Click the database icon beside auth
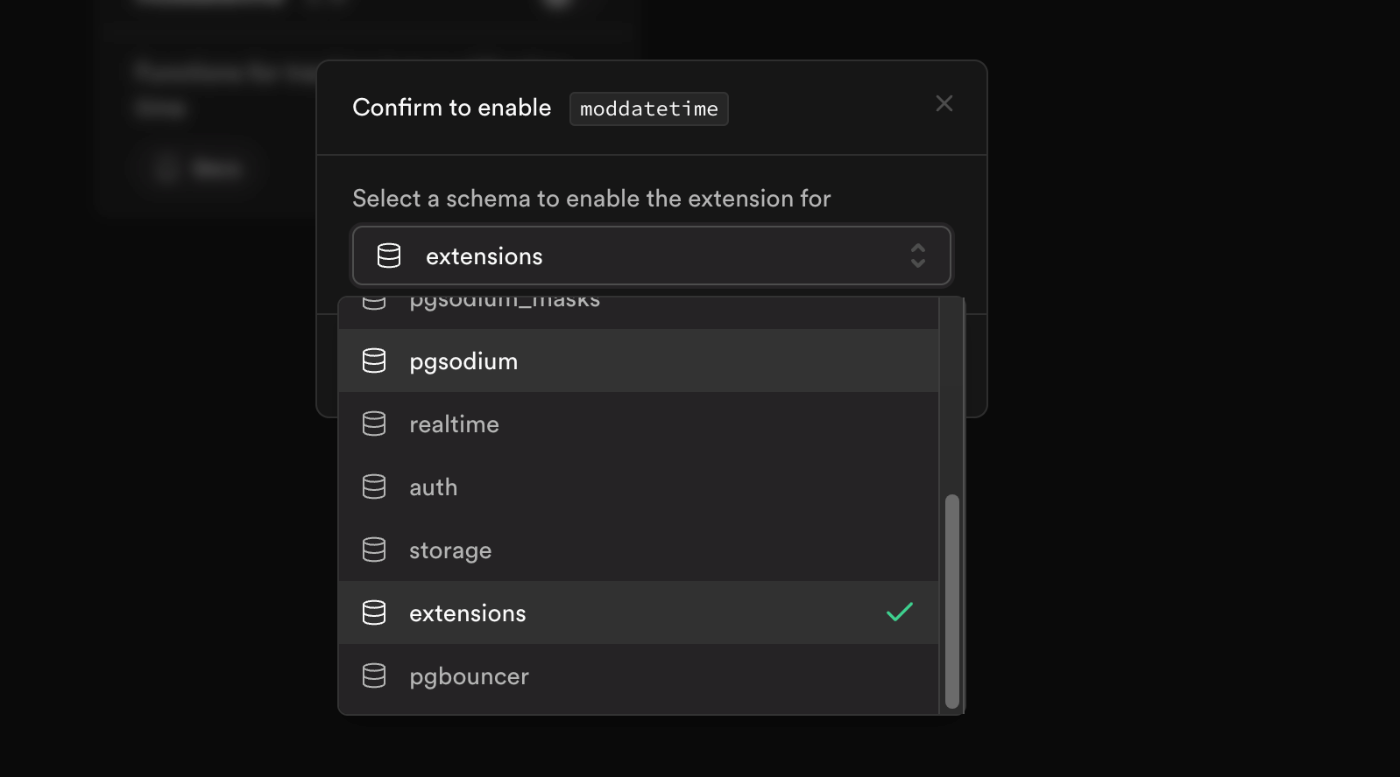This screenshot has height=777, width=1400. (x=374, y=487)
